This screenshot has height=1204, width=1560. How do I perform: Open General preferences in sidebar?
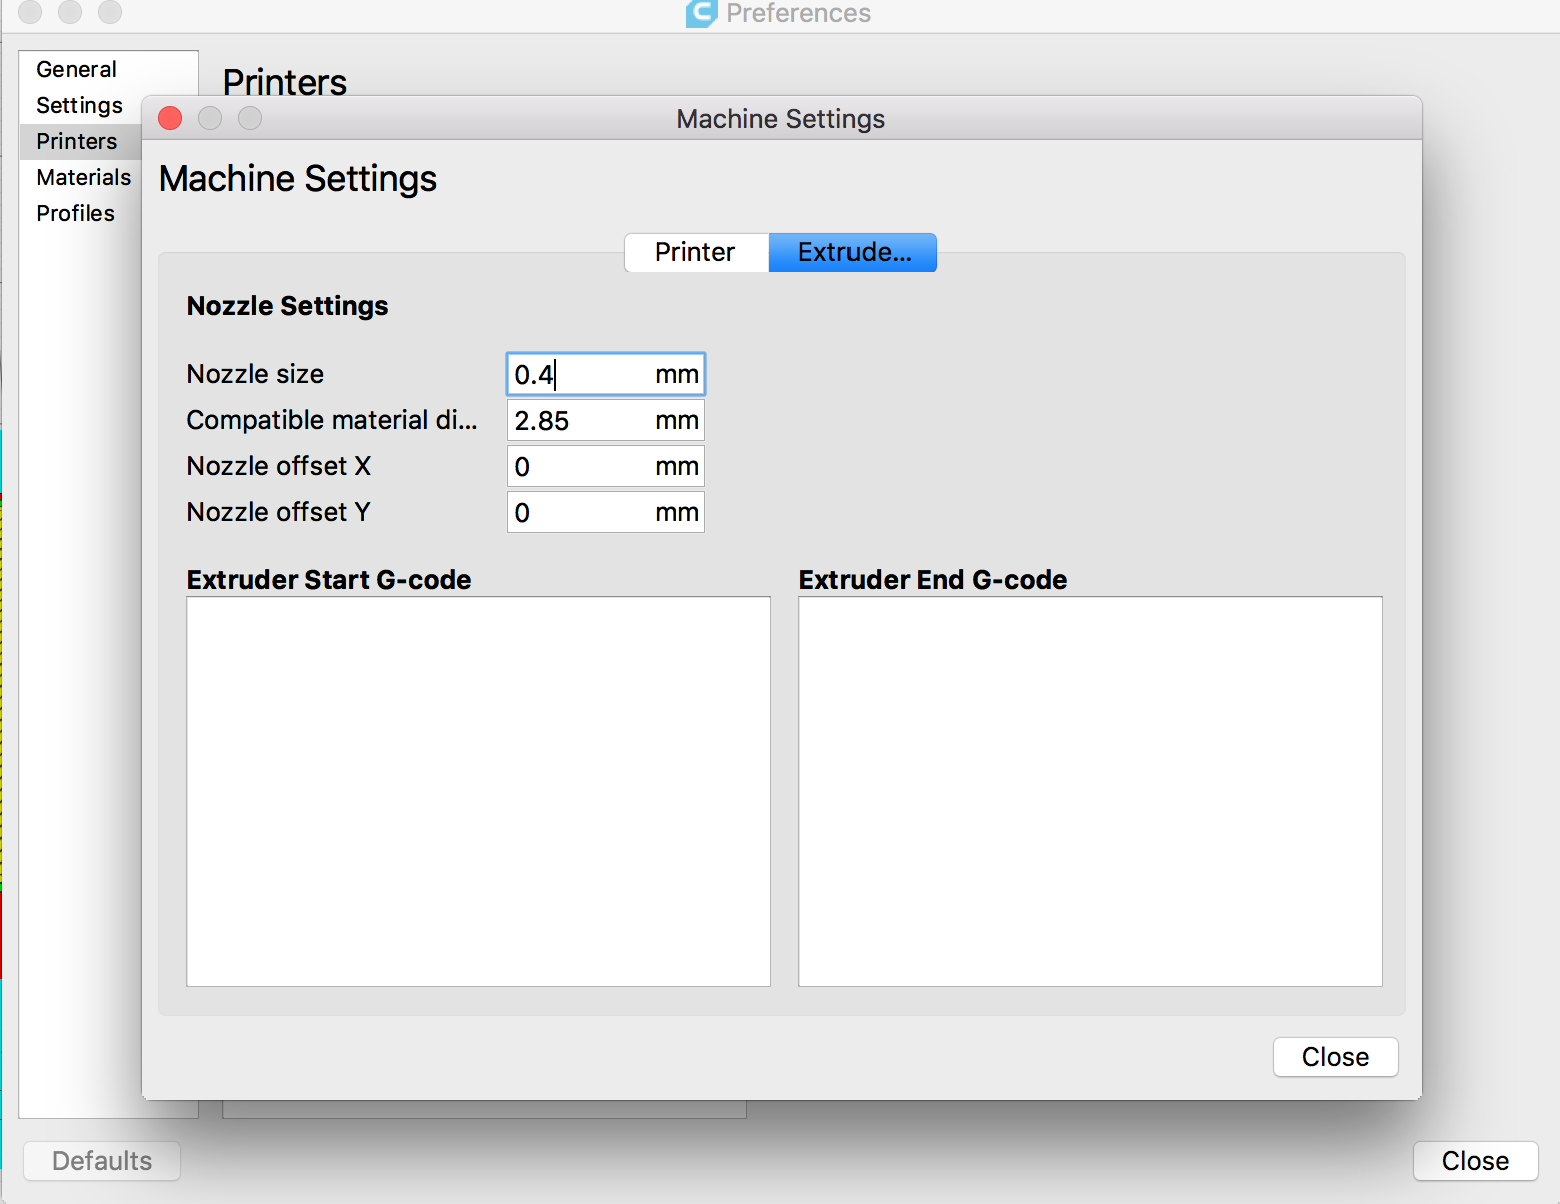pos(77,69)
